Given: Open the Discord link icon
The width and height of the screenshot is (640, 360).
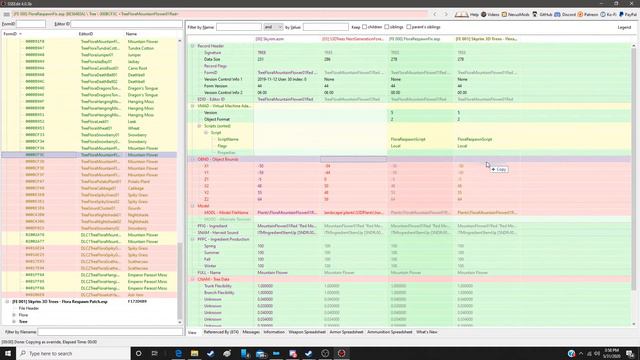Looking at the screenshot, I should (557, 14).
